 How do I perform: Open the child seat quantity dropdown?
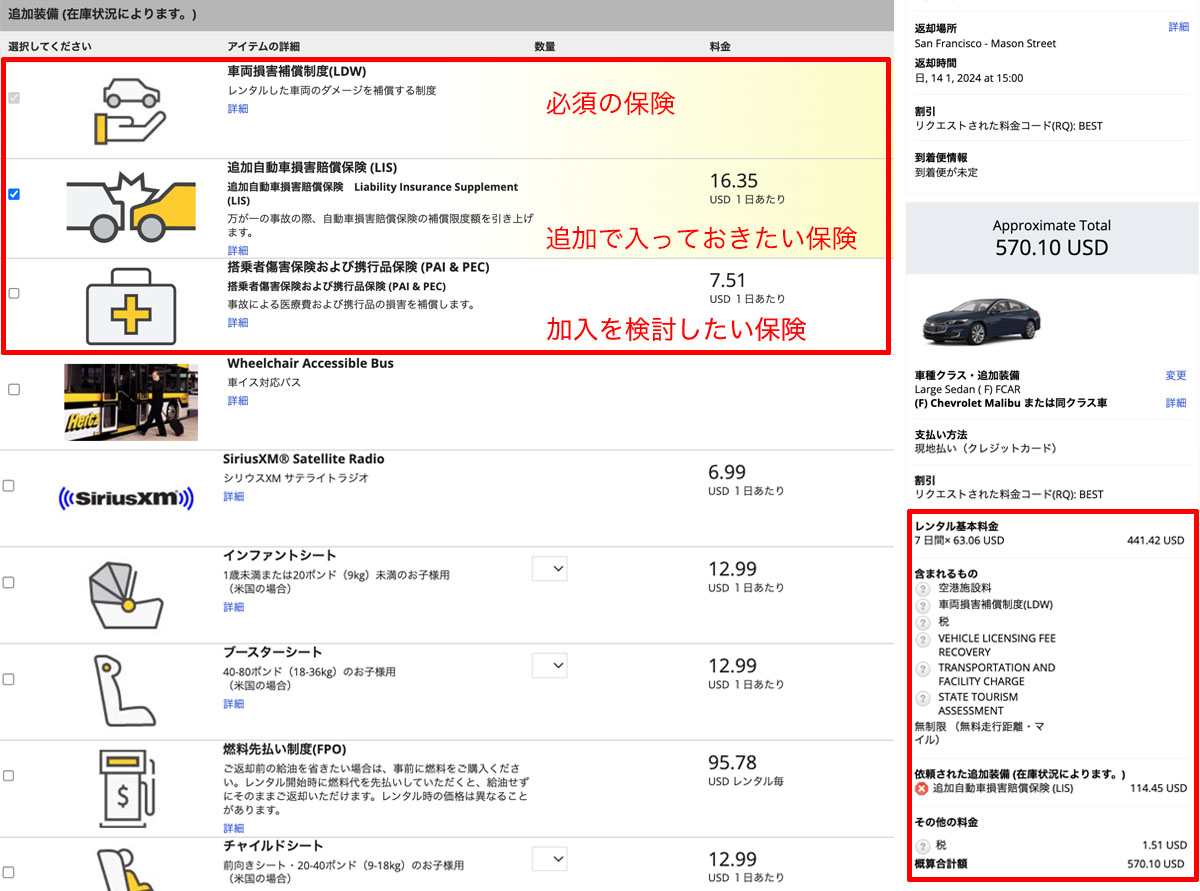tap(549, 858)
